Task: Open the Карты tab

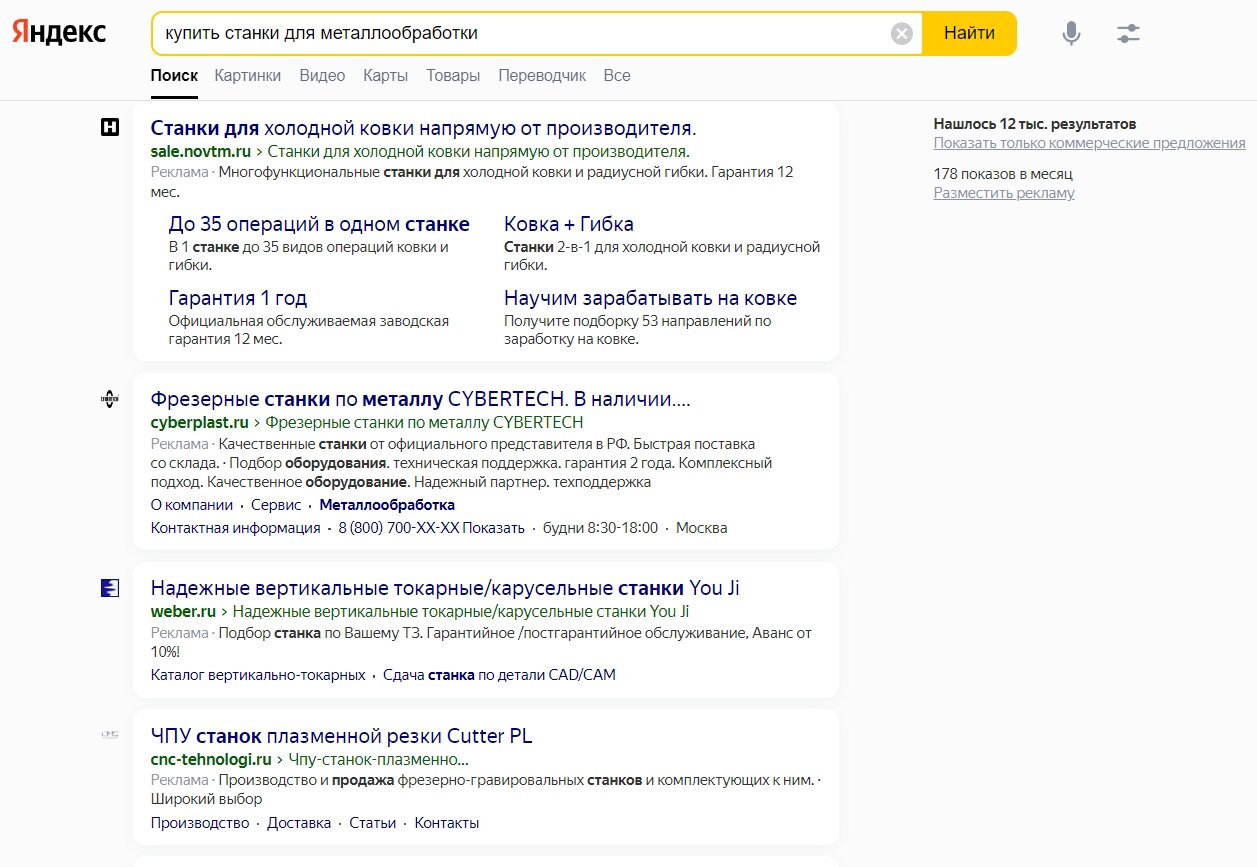Action: click(x=385, y=76)
